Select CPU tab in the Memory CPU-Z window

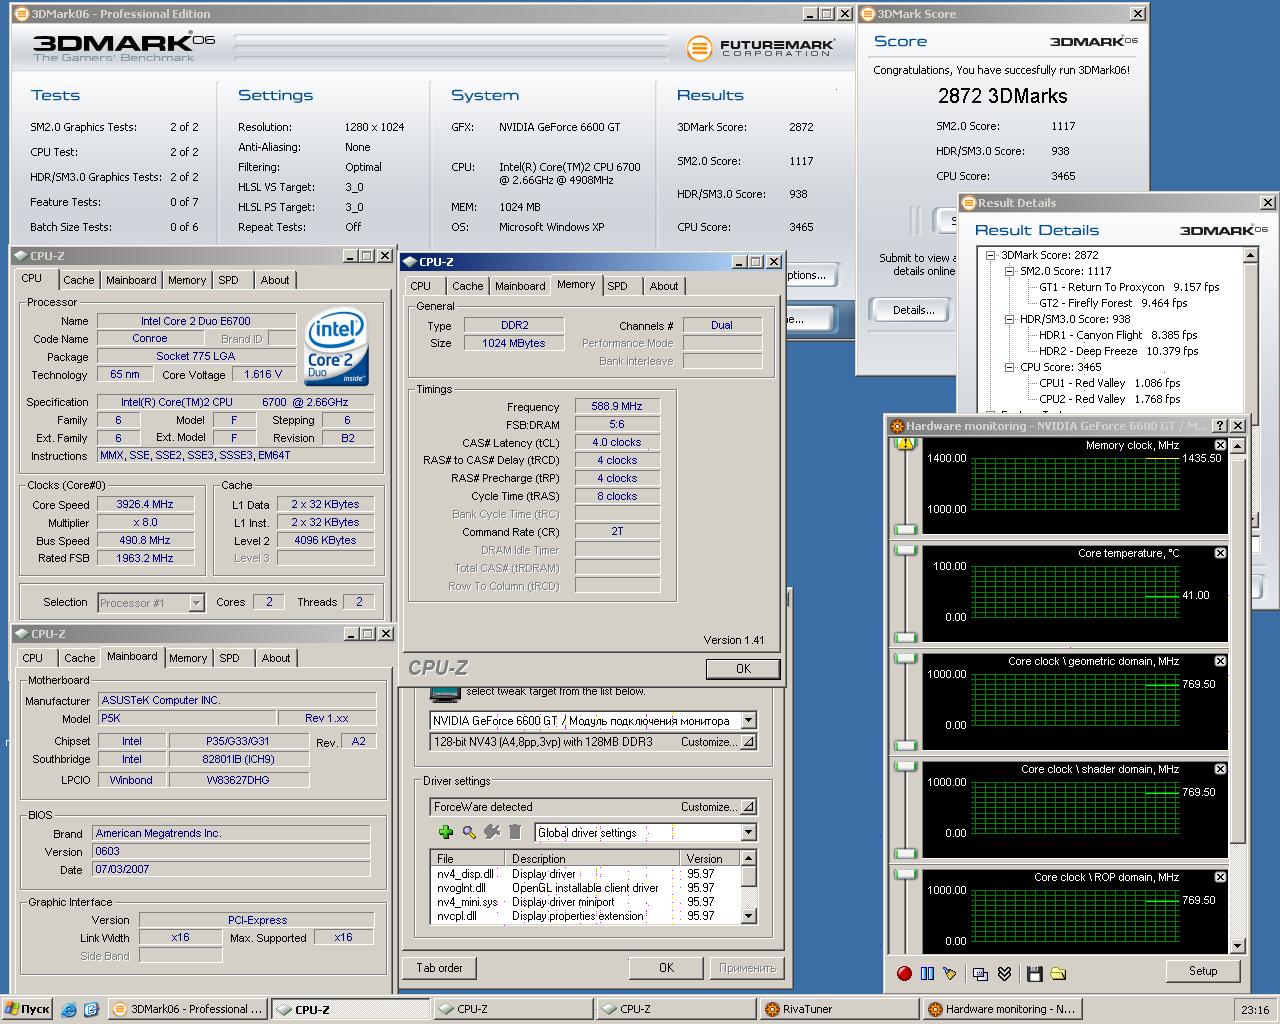coord(421,286)
